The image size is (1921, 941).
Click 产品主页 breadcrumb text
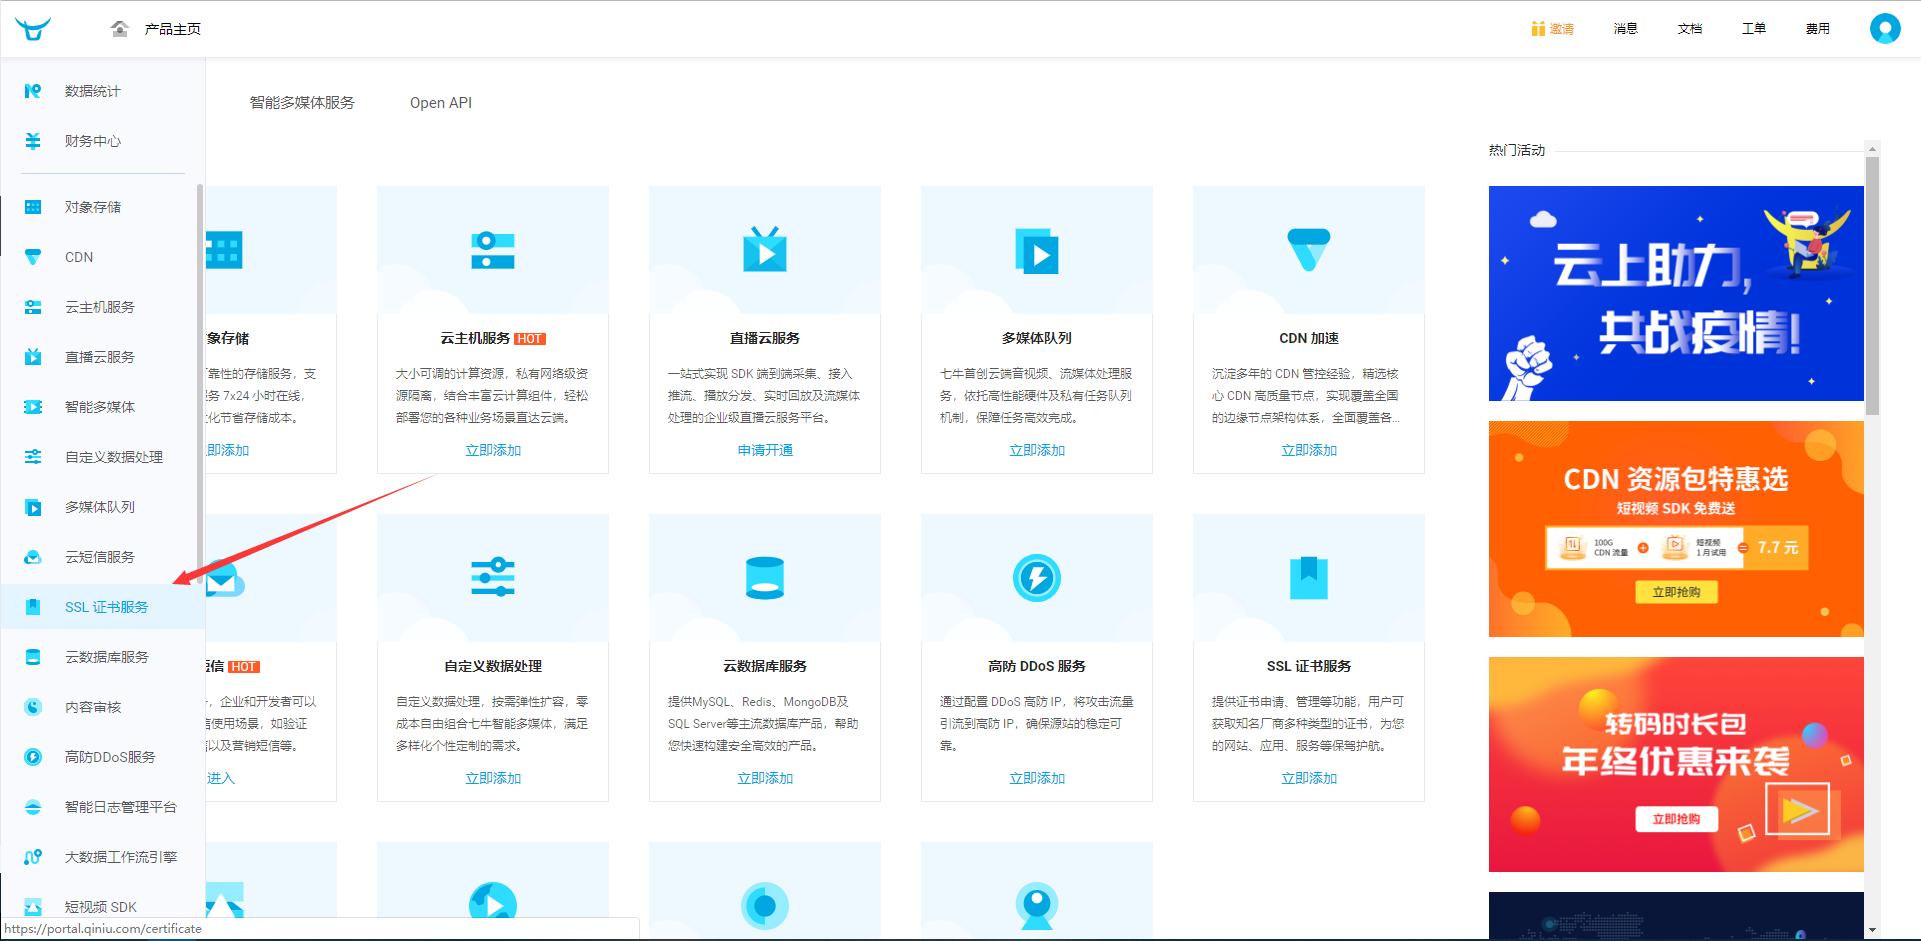tap(173, 29)
